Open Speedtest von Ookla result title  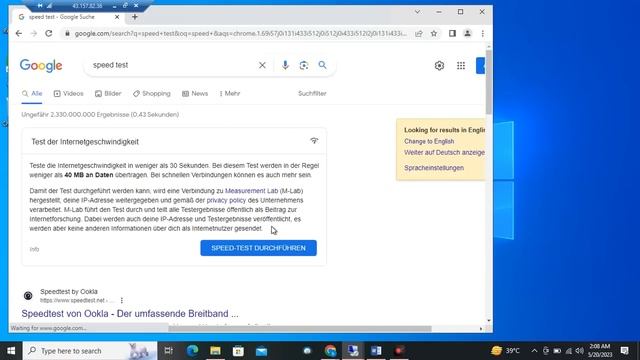click(x=130, y=314)
